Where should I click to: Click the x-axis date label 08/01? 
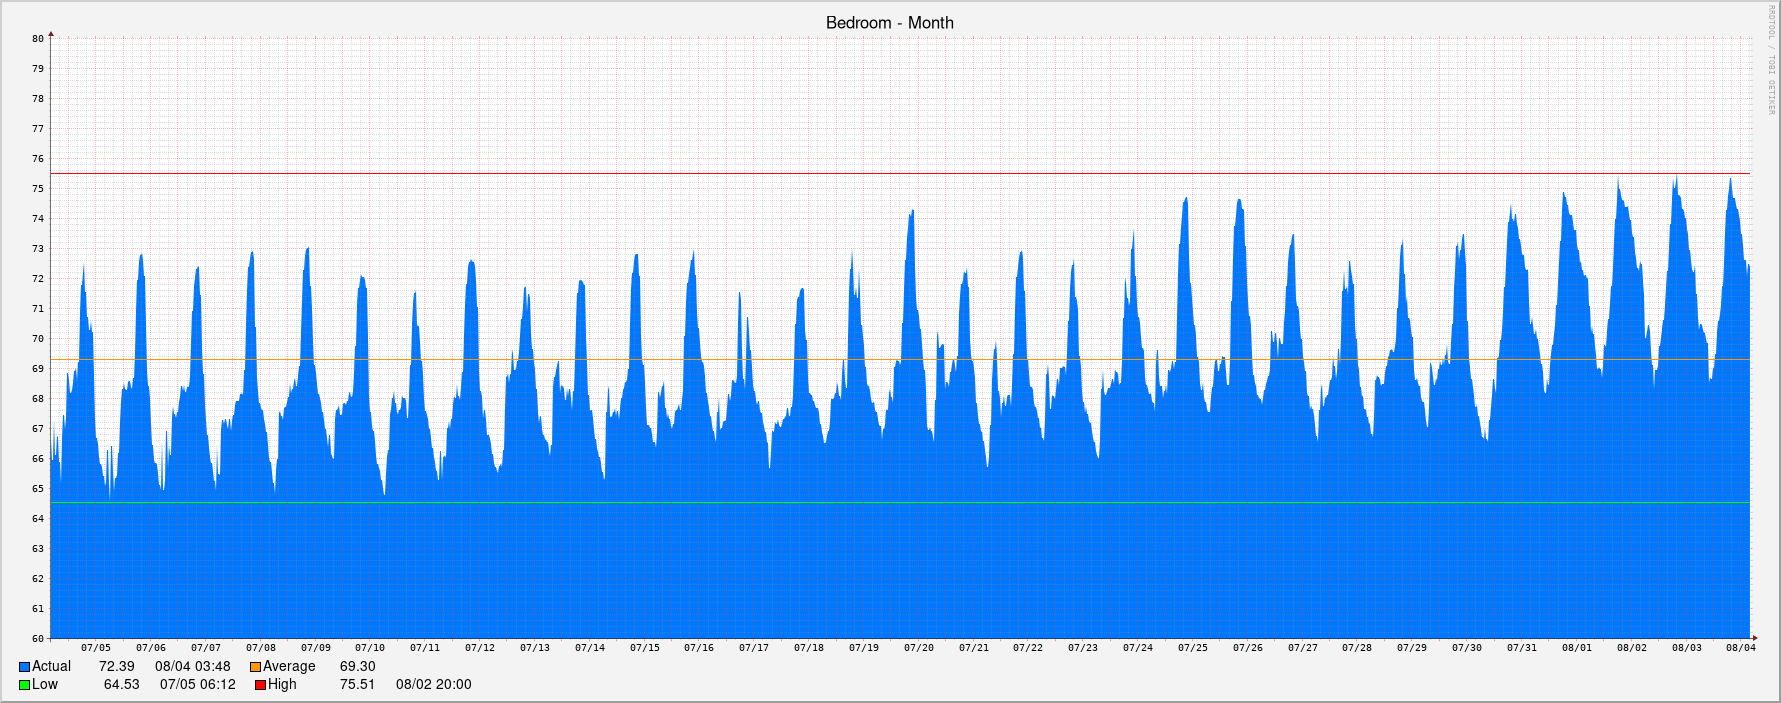tap(1577, 648)
